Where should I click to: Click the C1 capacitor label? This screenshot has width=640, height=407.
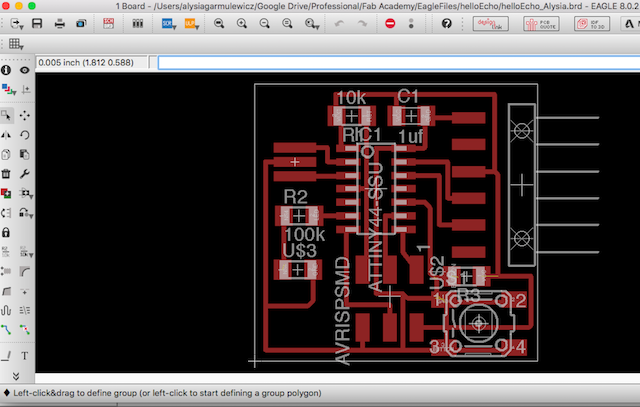tap(408, 97)
